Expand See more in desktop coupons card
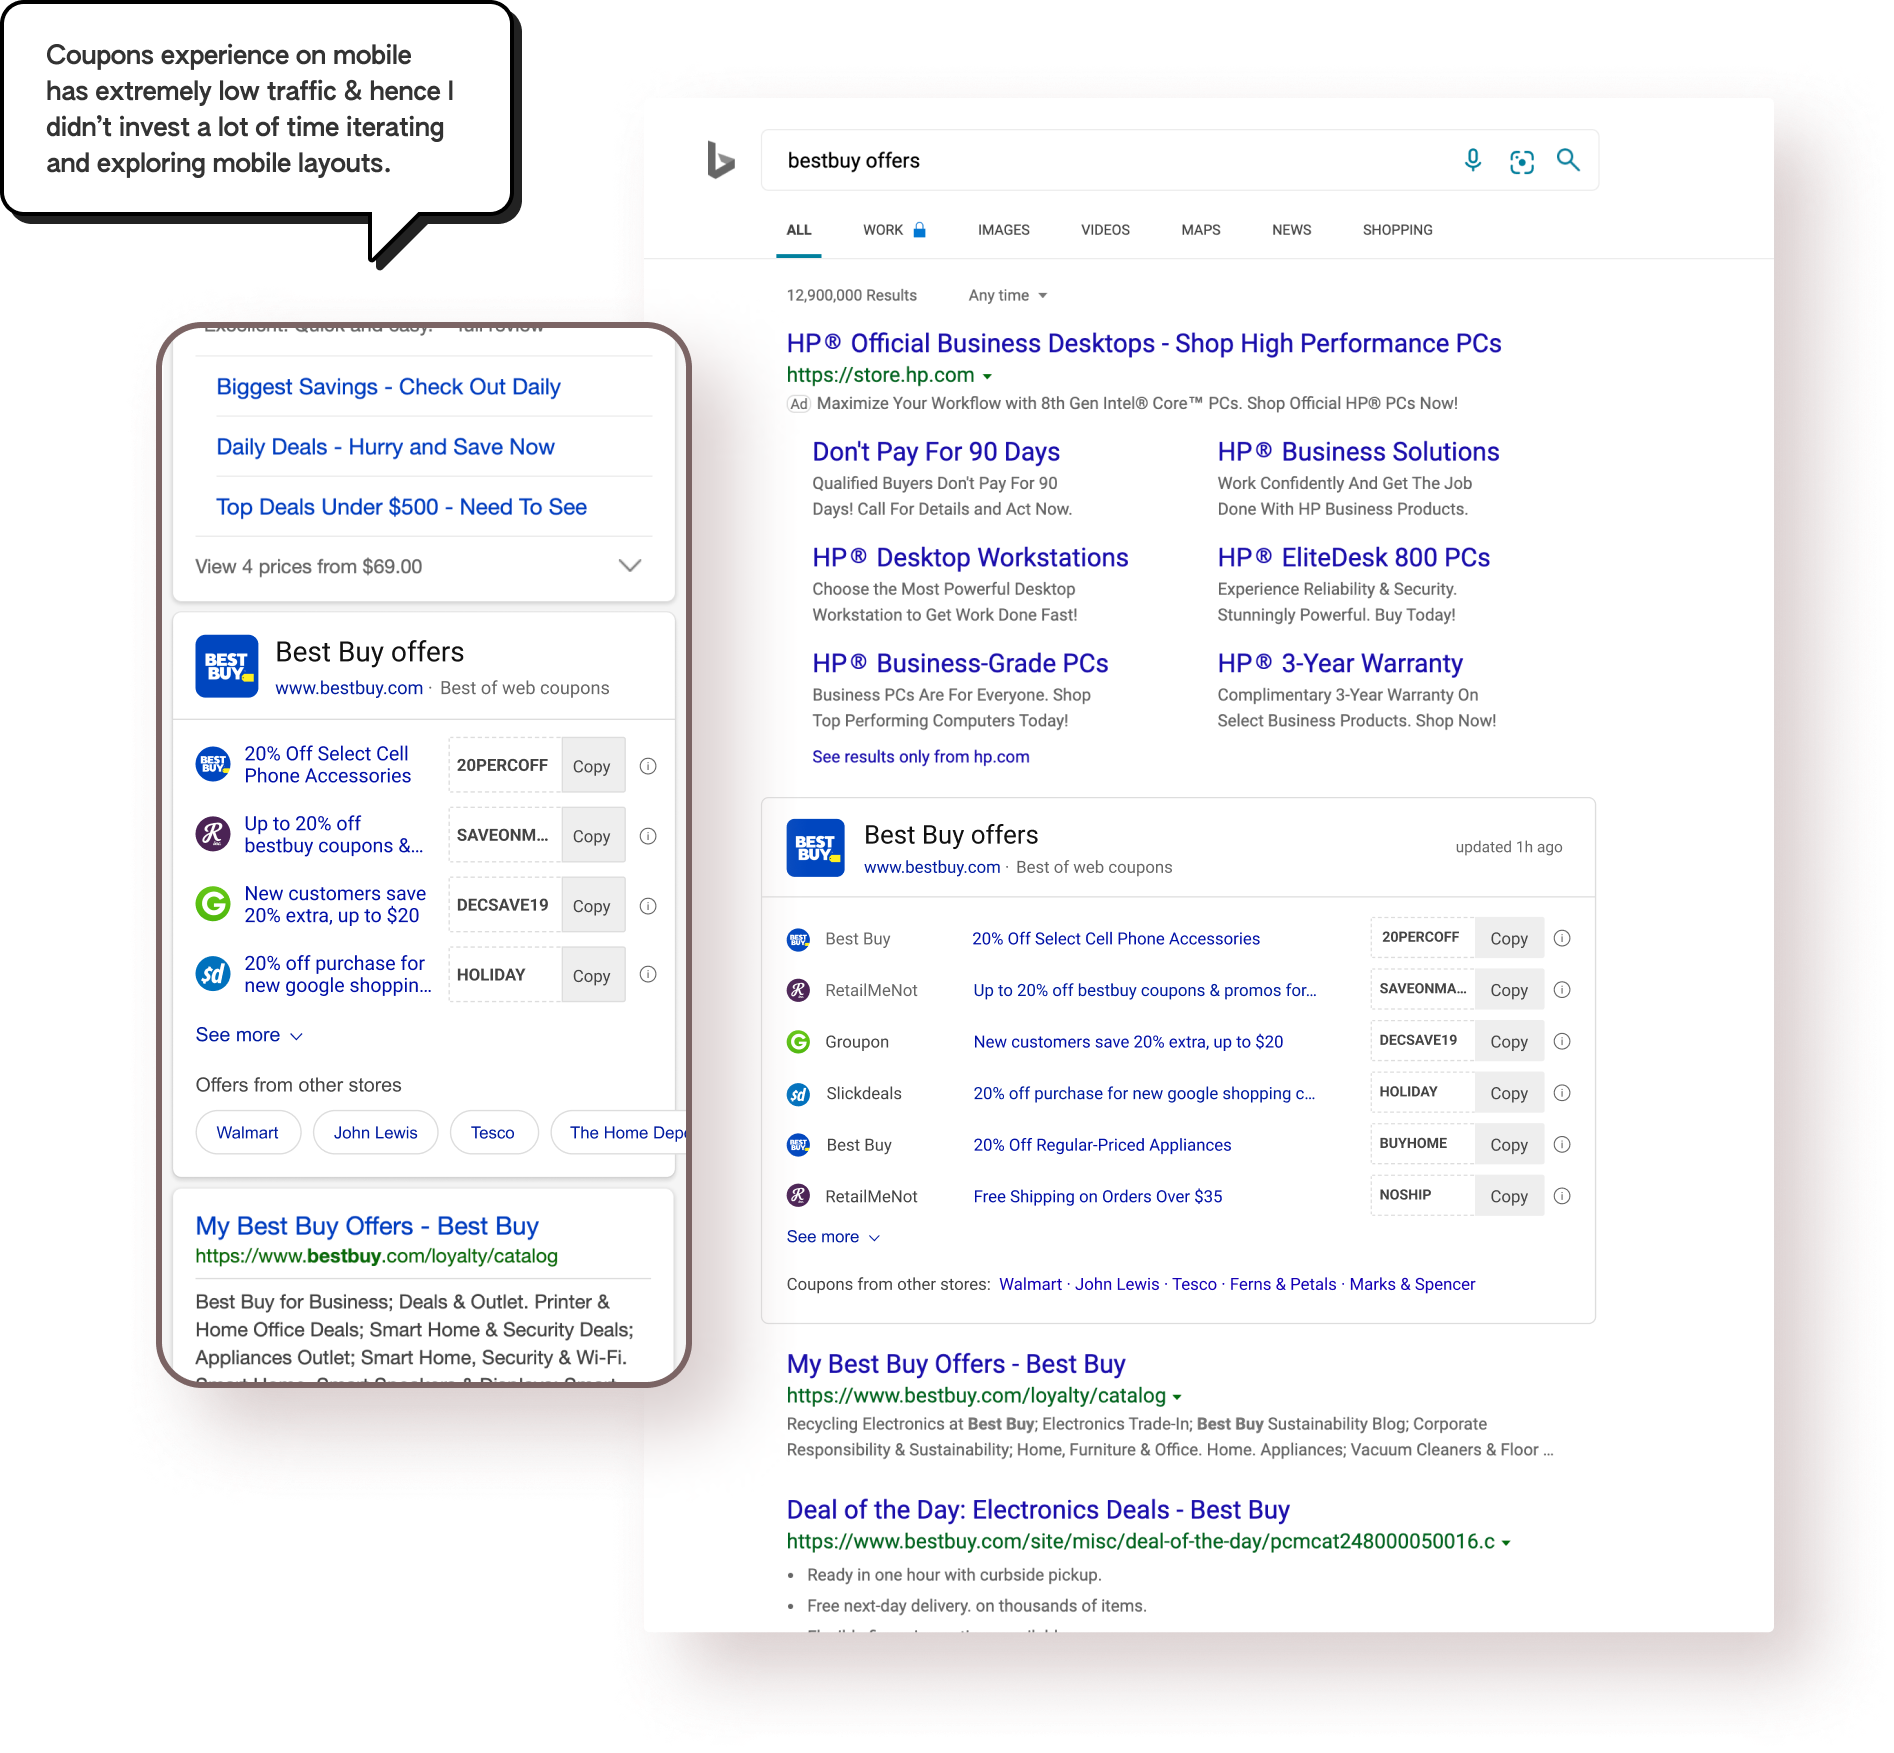This screenshot has height=1753, width=1894. click(x=832, y=1237)
